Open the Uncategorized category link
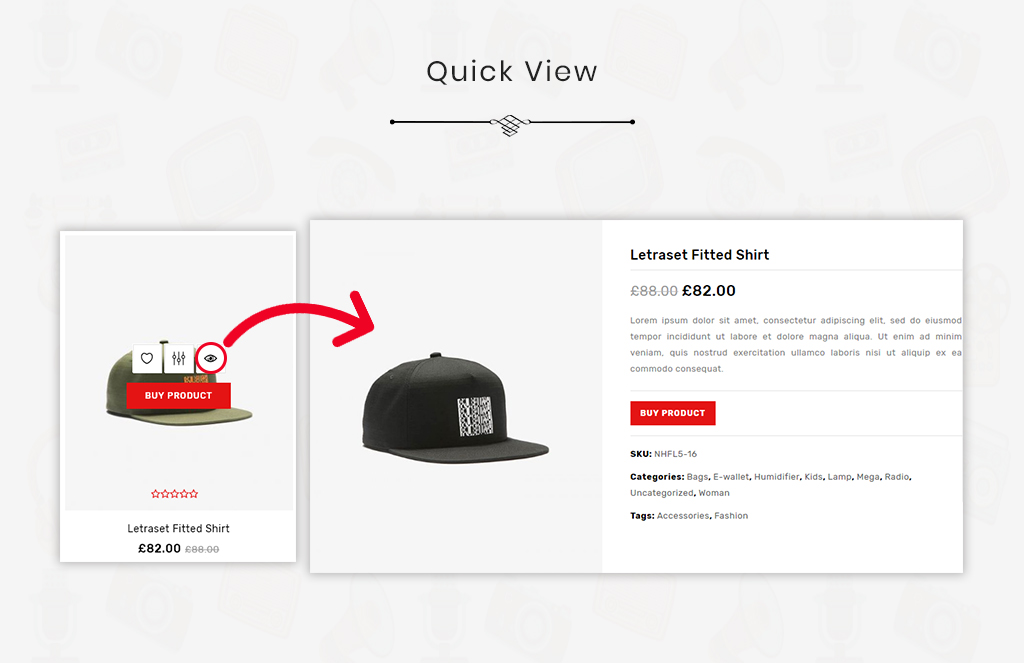 pos(662,493)
